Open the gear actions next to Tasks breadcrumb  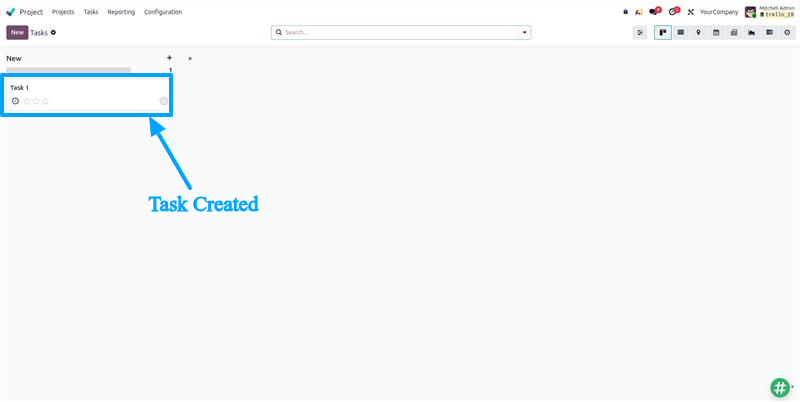[x=53, y=33]
